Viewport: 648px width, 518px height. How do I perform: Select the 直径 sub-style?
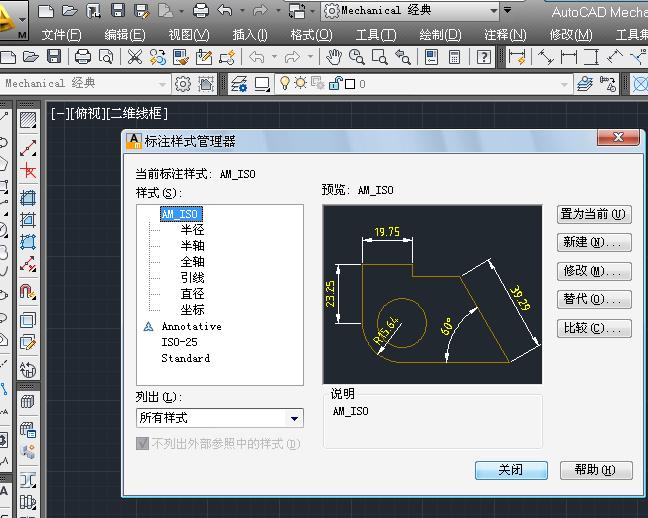pyautogui.click(x=192, y=294)
